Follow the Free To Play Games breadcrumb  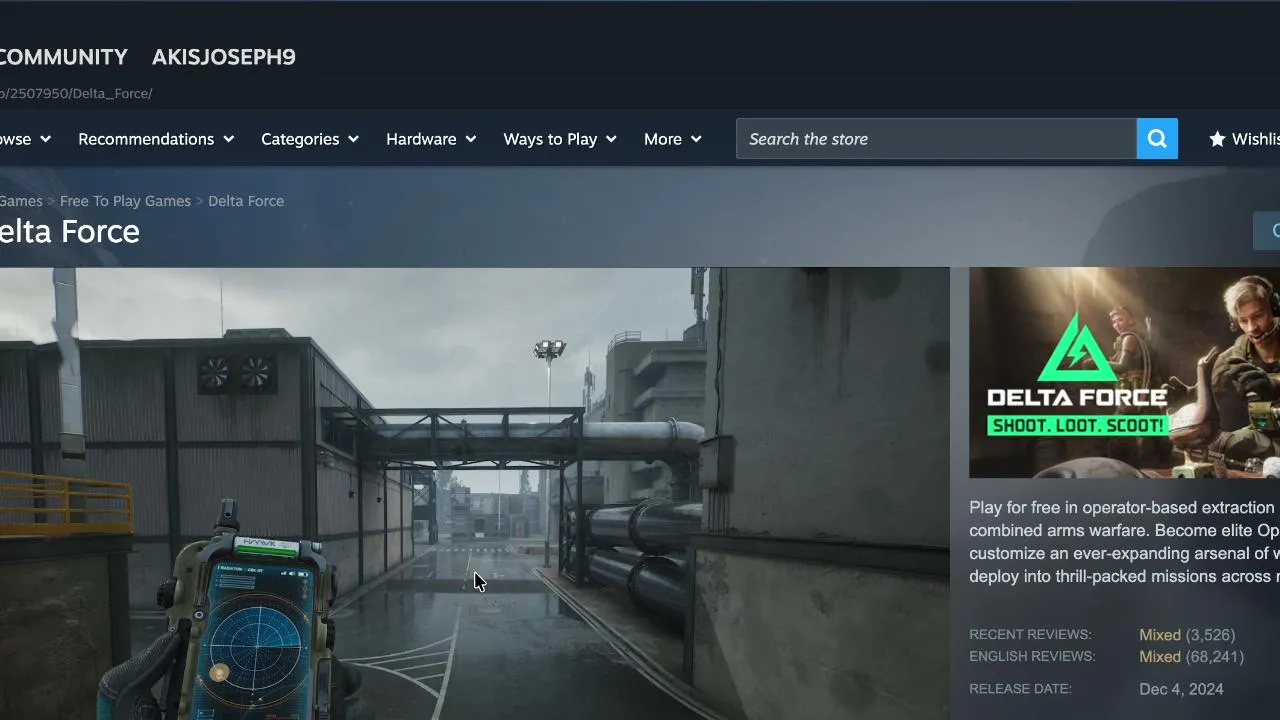point(125,201)
